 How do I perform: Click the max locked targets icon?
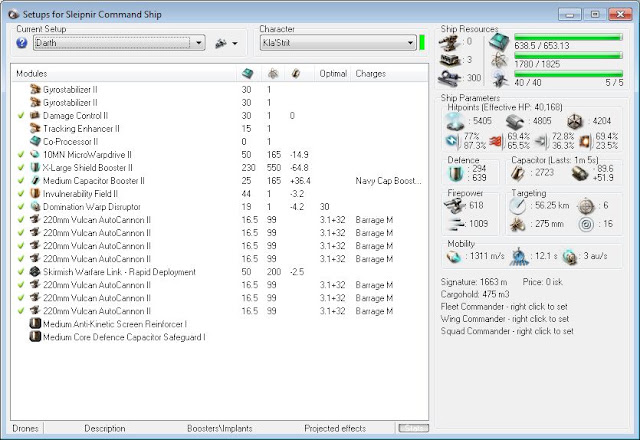(x=586, y=206)
